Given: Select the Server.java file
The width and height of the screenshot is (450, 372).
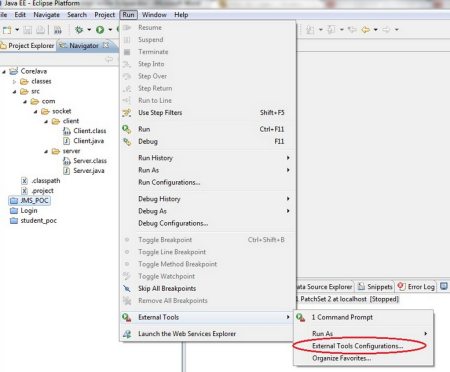Looking at the screenshot, I should coord(84,171).
